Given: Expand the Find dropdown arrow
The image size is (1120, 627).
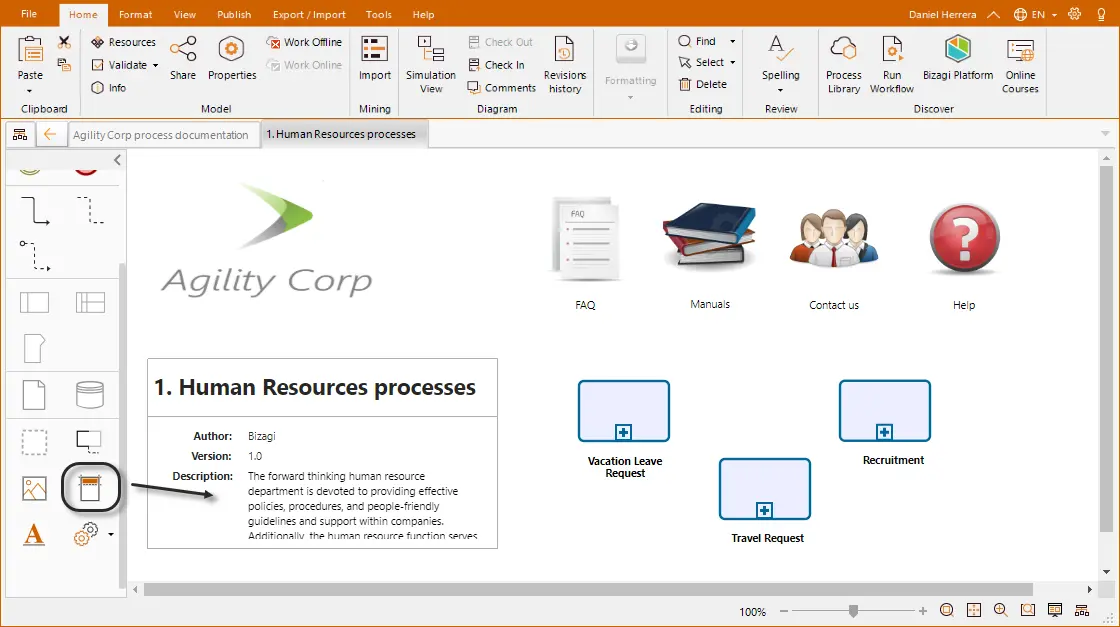Looking at the screenshot, I should 732,41.
